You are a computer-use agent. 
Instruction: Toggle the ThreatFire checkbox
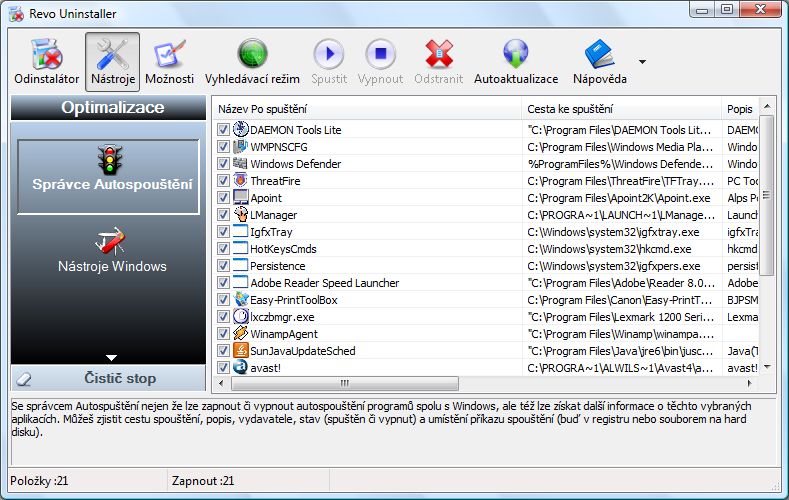(x=223, y=181)
